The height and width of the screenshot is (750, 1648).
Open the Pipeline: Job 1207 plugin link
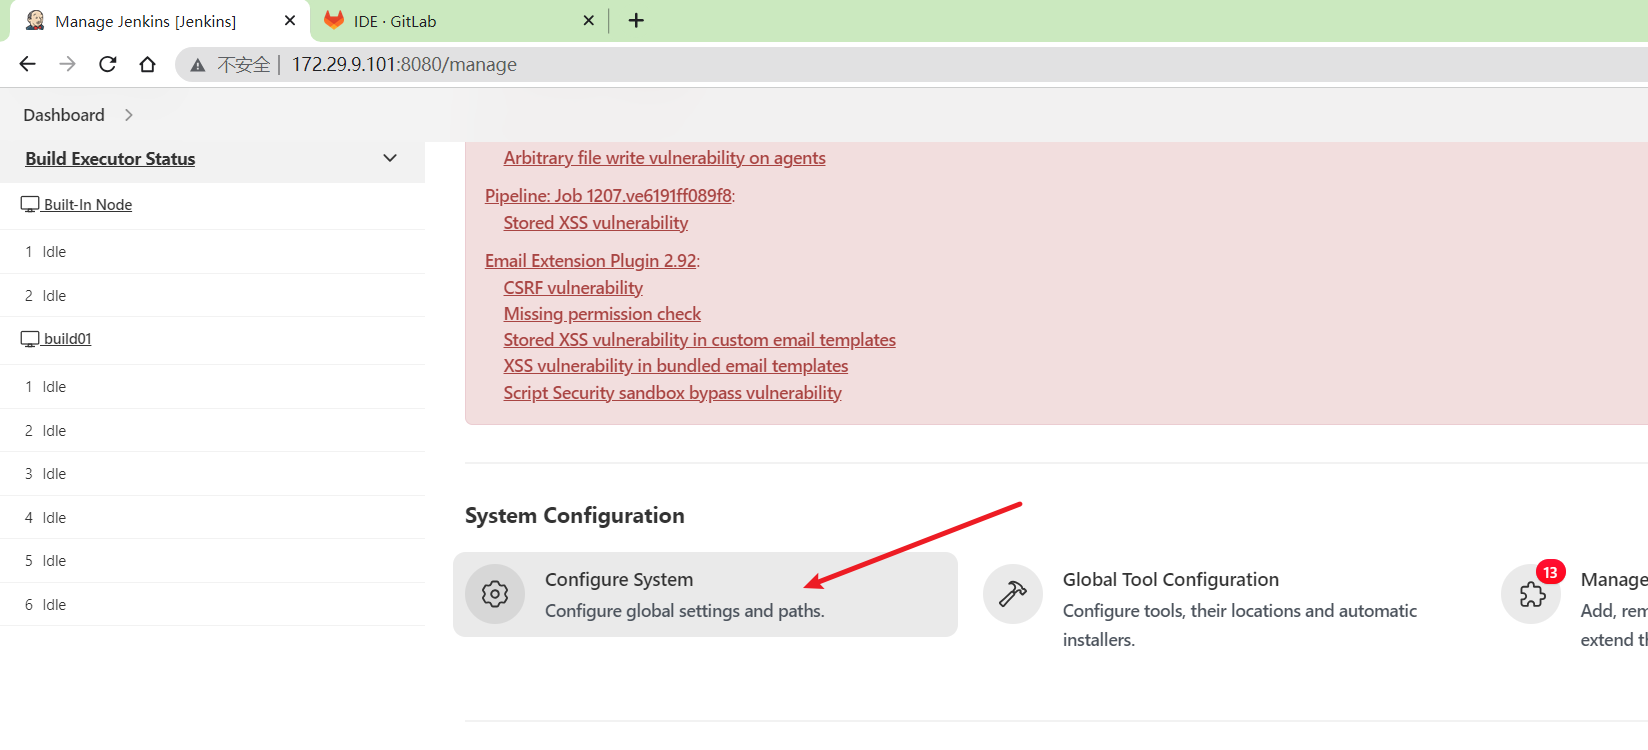[x=608, y=196]
